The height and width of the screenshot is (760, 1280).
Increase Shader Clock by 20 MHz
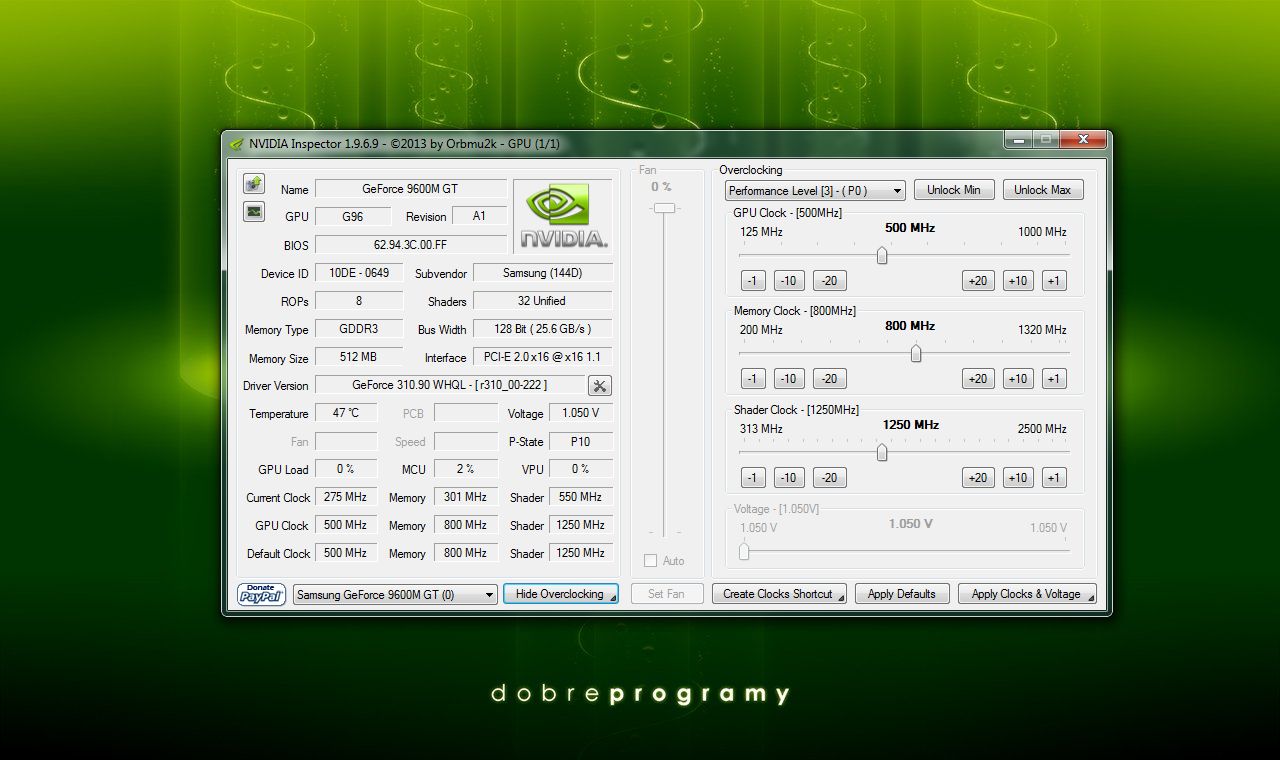tap(977, 478)
